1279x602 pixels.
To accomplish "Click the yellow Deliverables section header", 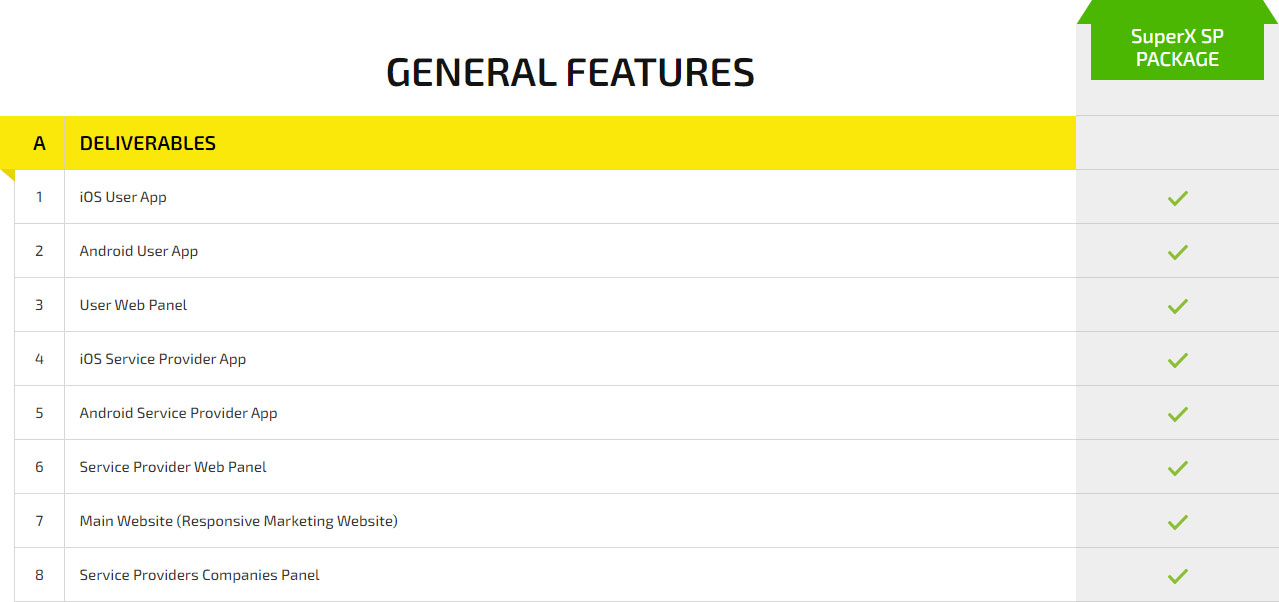I will (148, 143).
